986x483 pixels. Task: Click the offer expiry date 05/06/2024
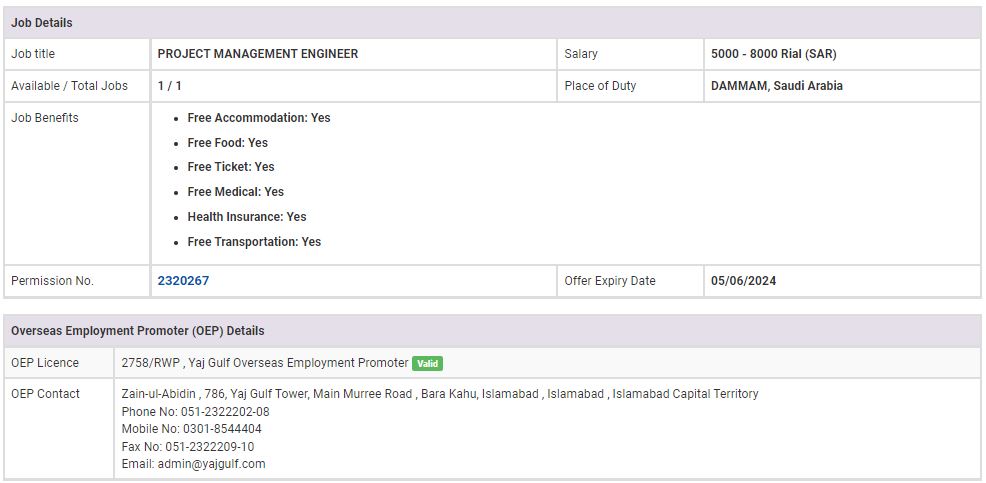click(x=743, y=281)
